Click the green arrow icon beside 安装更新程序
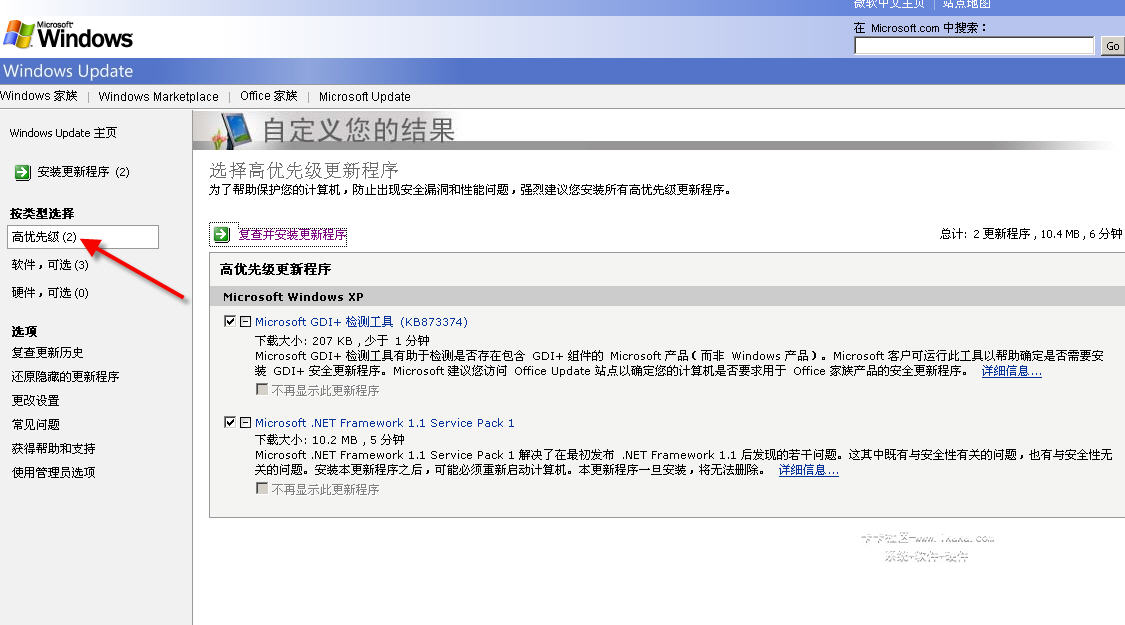 pyautogui.click(x=23, y=172)
